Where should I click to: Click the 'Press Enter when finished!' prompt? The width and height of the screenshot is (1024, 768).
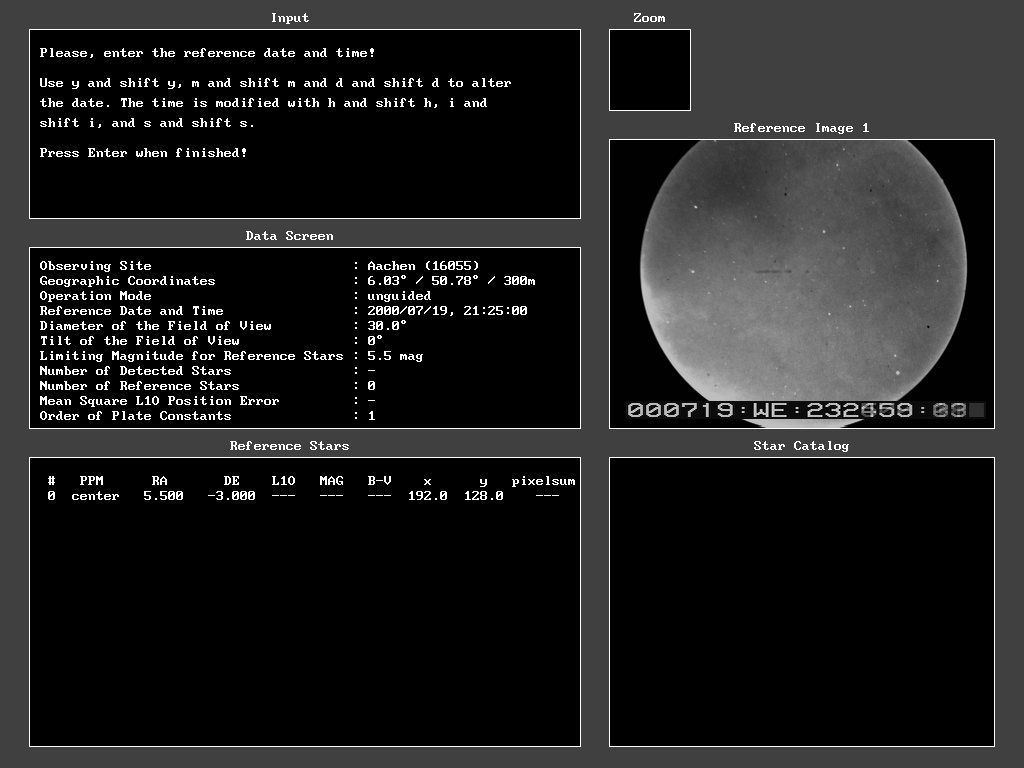(143, 153)
